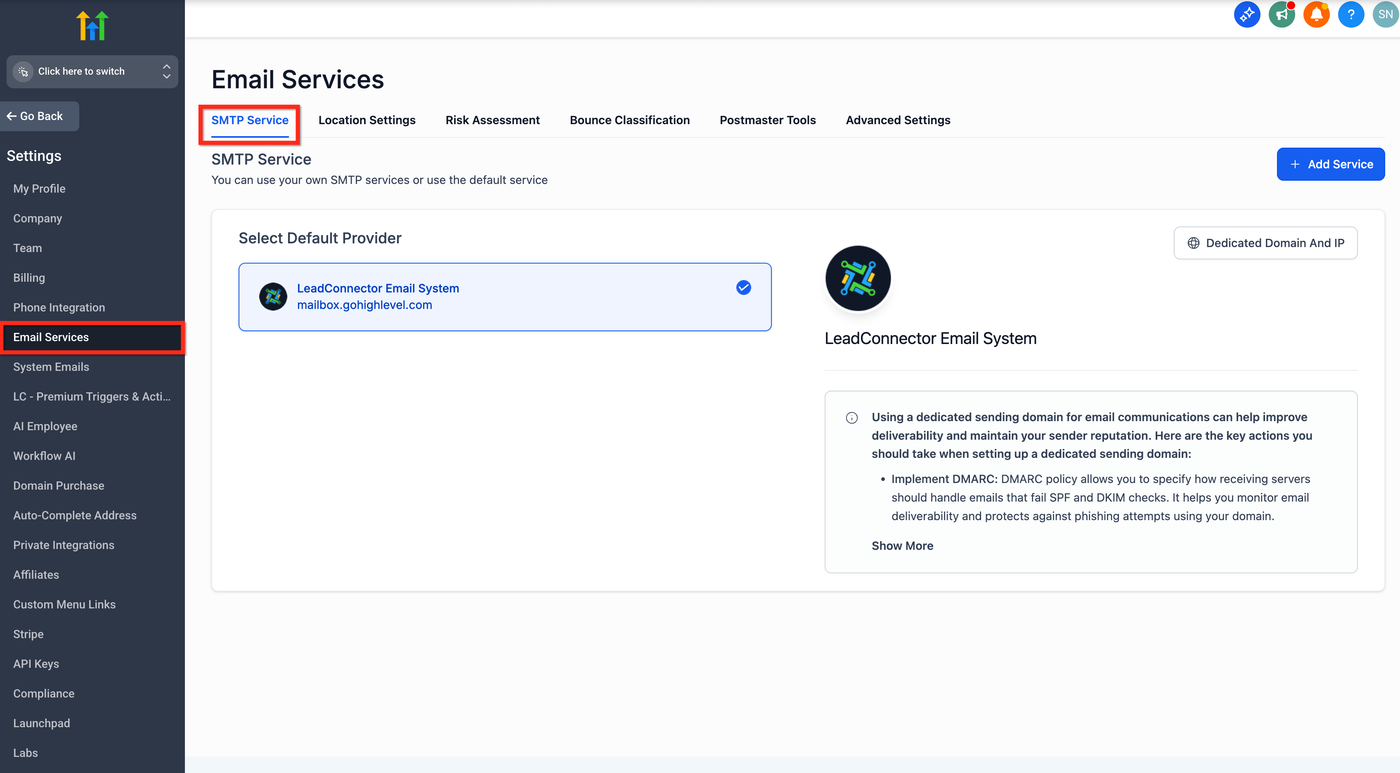Click the LeadConnector logo in provider card
Screen dimensions: 1400x773
pos(273,296)
